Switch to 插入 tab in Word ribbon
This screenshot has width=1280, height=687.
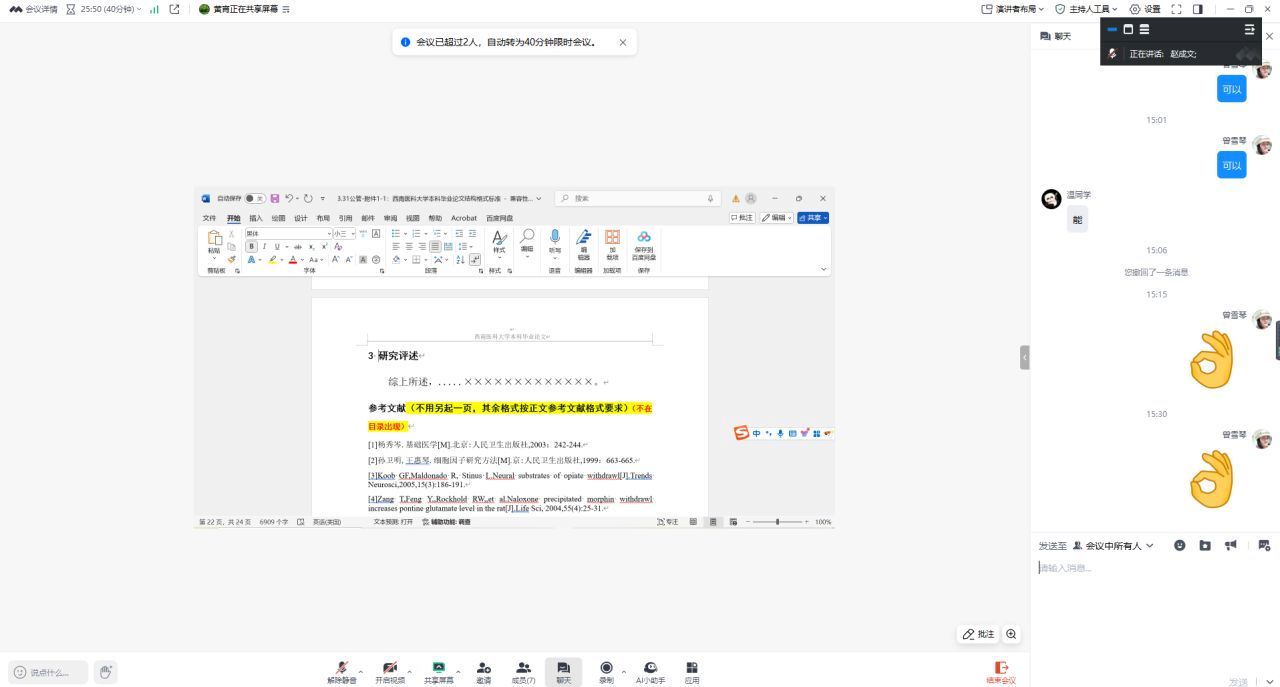[256, 218]
